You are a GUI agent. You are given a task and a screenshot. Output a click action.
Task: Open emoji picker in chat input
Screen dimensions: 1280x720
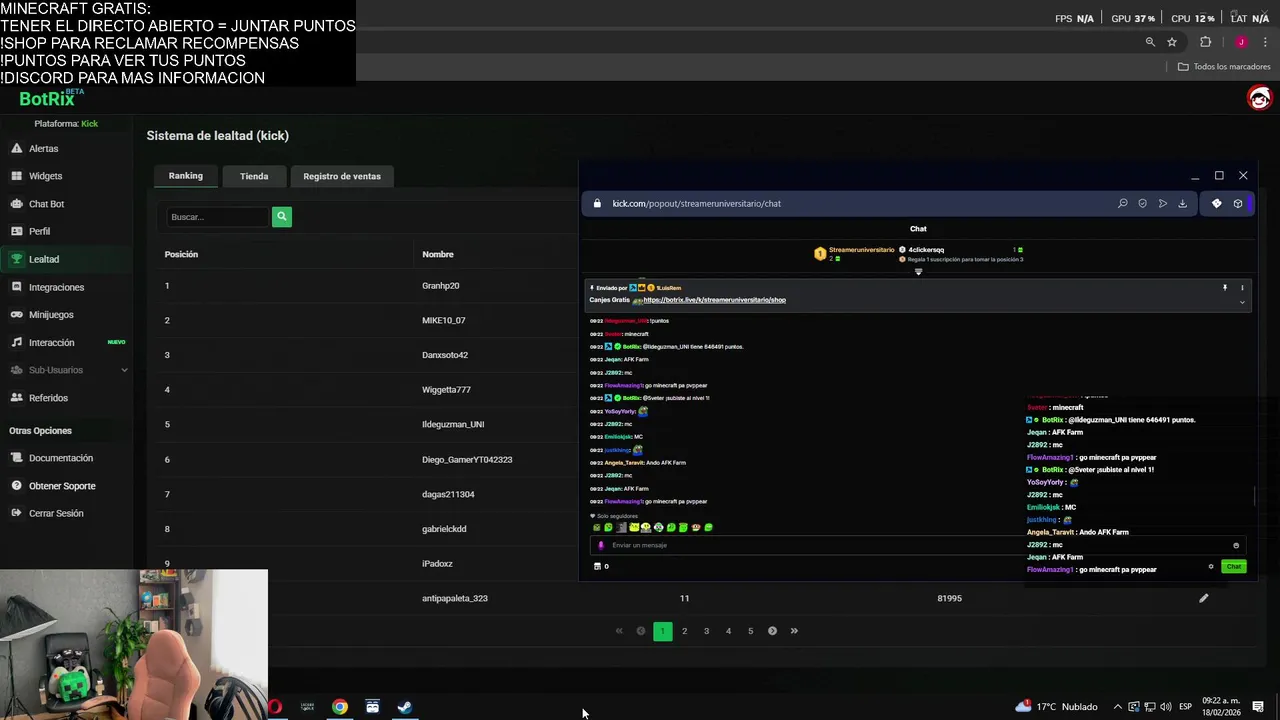tap(1235, 546)
